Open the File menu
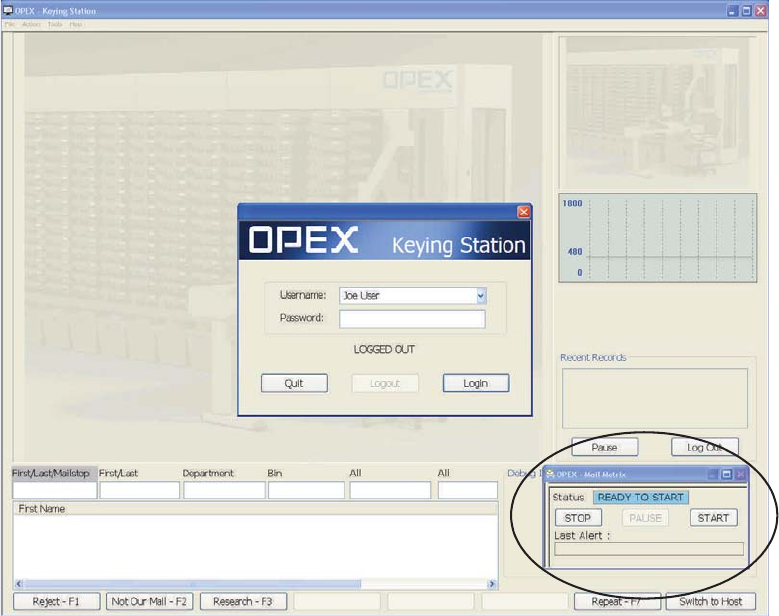The image size is (779, 616). click(x=9, y=24)
